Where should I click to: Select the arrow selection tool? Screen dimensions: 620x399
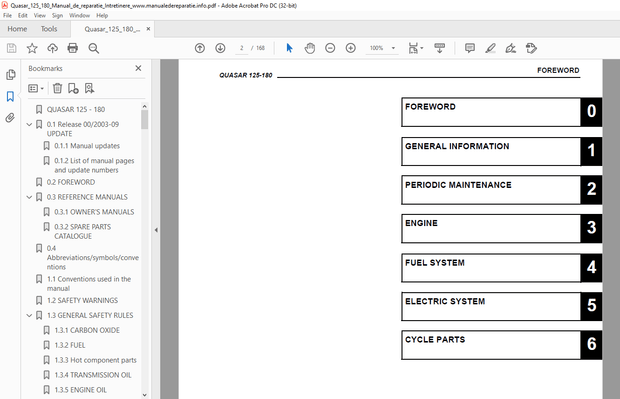[289, 48]
